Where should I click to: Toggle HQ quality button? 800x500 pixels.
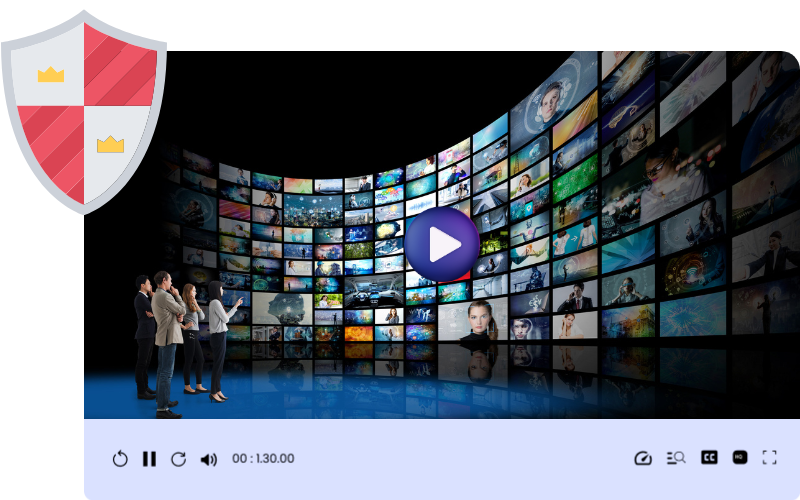click(740, 457)
